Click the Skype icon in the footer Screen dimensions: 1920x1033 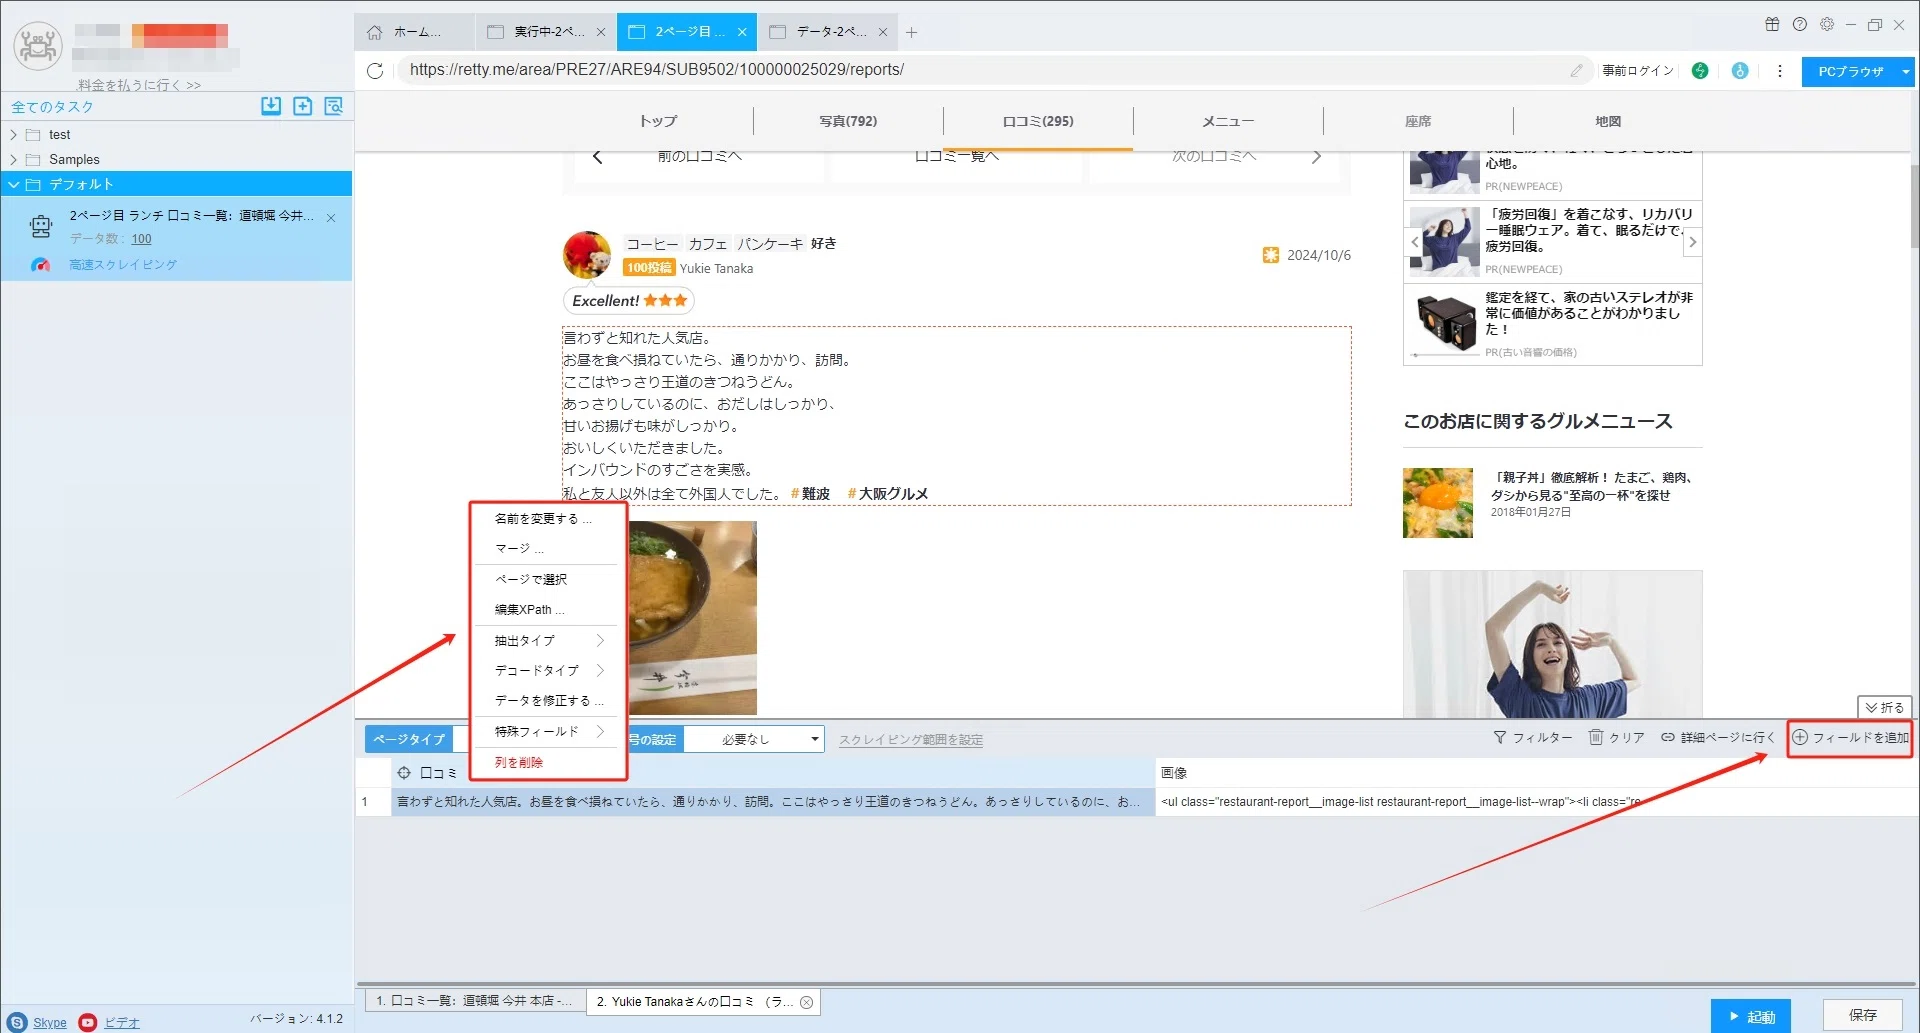point(17,1022)
